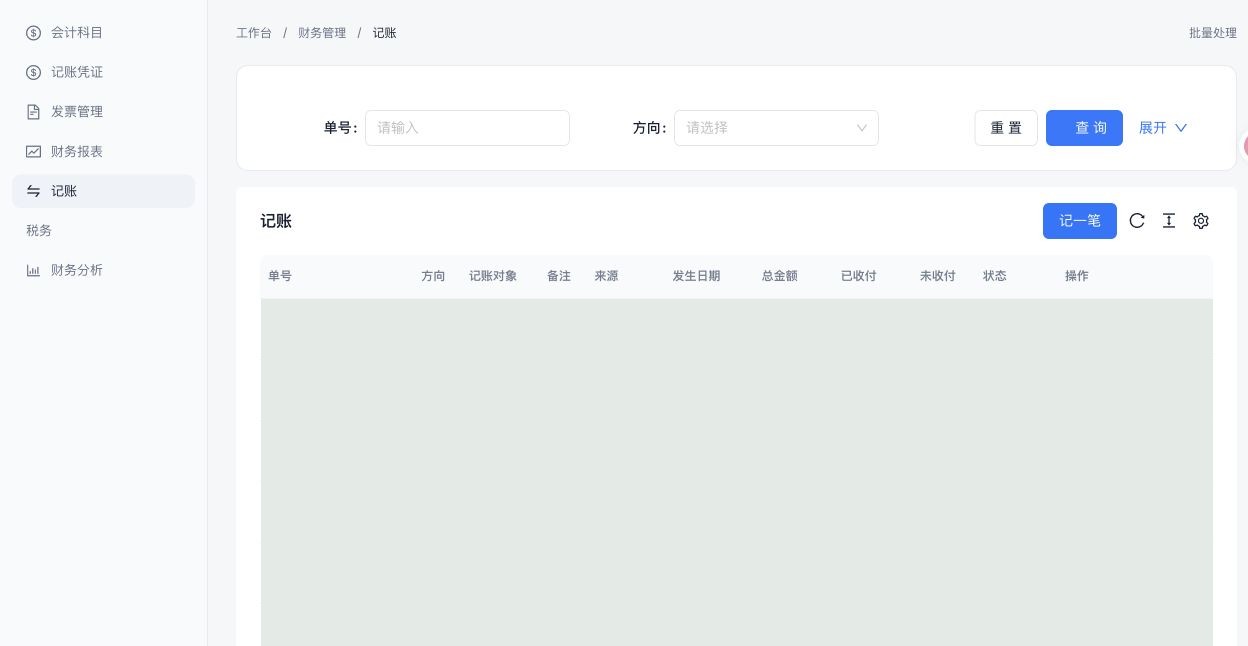Viewport: 1248px width, 646px height.
Task: Click the current 记账 breadcrumb
Action: pos(385,33)
